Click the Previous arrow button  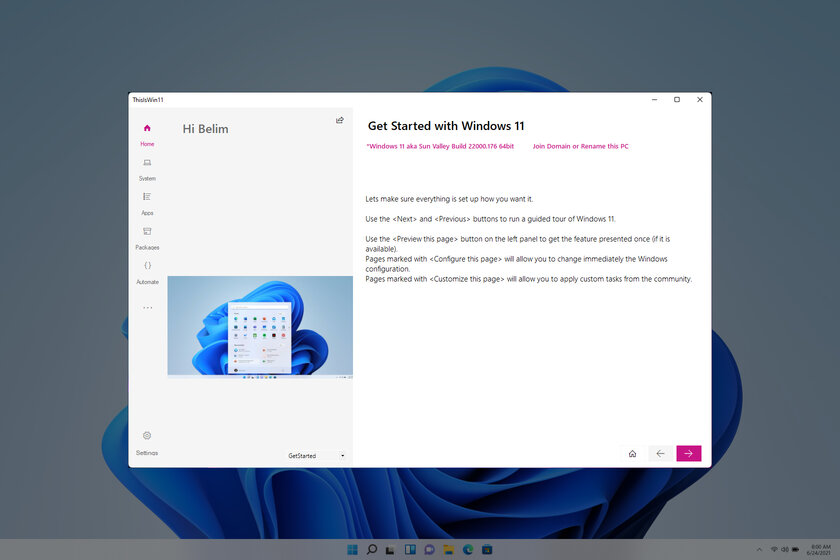(660, 453)
